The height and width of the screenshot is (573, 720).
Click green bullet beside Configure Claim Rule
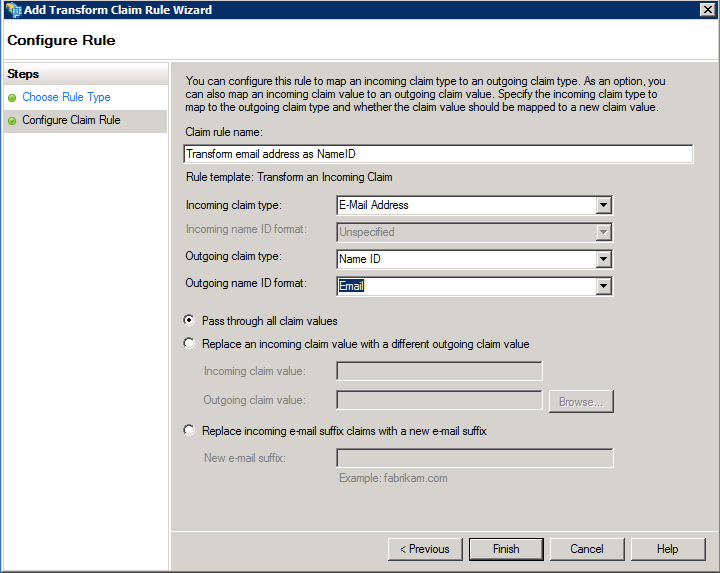pyautogui.click(x=12, y=121)
